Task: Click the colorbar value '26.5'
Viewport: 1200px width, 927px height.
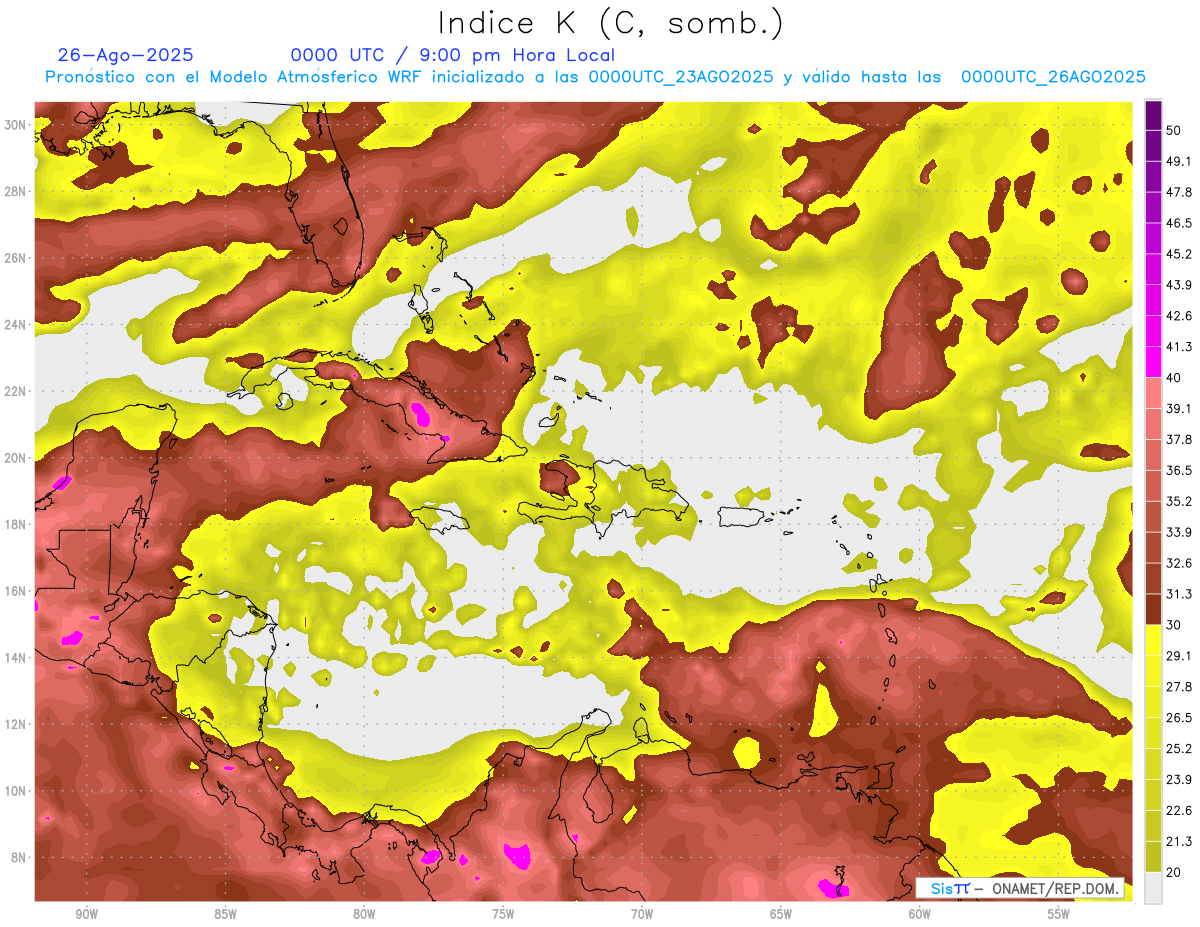Action: click(x=1179, y=718)
